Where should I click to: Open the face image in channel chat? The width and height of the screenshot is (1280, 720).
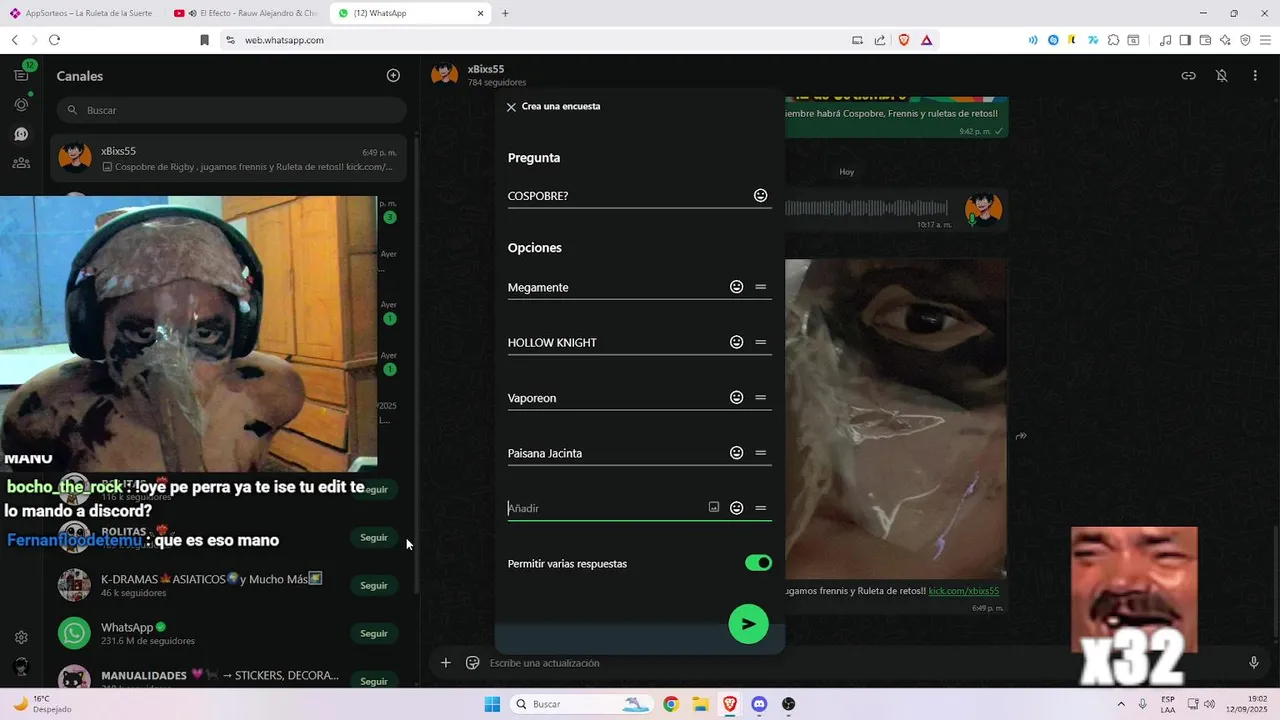(x=896, y=419)
